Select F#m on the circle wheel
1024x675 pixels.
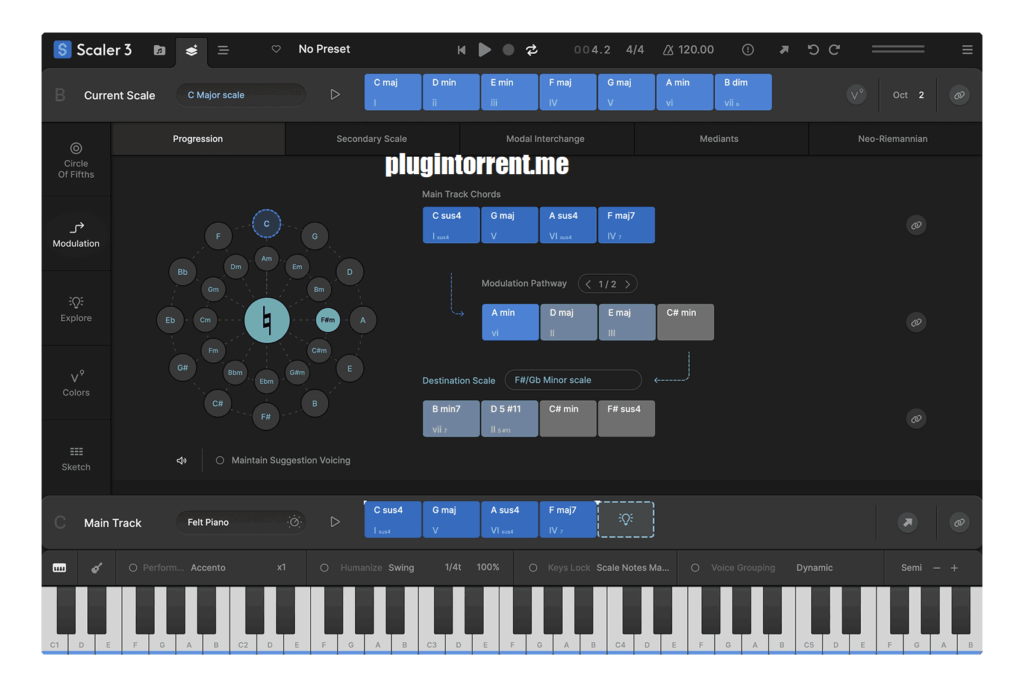pyautogui.click(x=328, y=320)
